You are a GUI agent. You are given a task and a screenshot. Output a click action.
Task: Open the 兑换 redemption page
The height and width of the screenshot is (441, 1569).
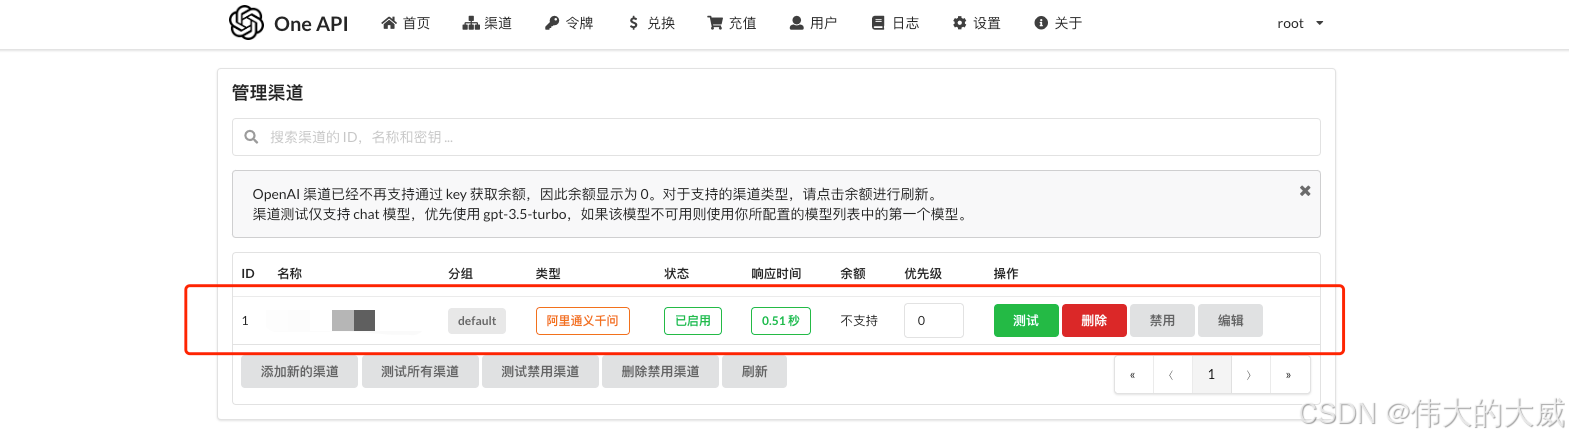coord(651,23)
